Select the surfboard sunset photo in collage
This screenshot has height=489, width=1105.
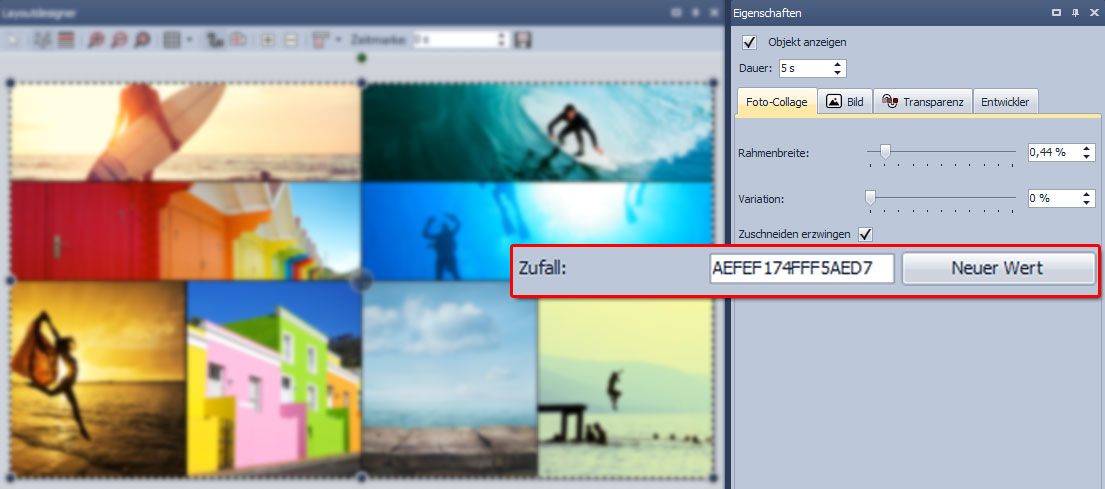point(185,132)
